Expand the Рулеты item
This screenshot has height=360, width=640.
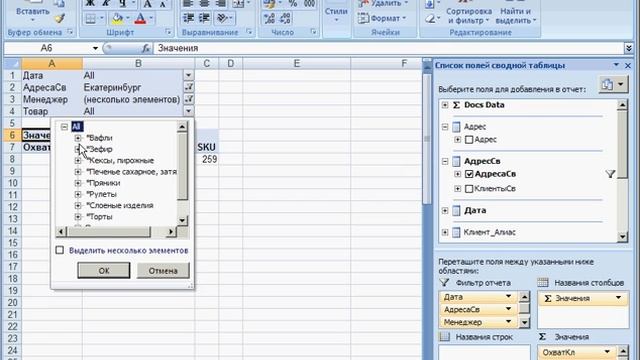(x=78, y=194)
